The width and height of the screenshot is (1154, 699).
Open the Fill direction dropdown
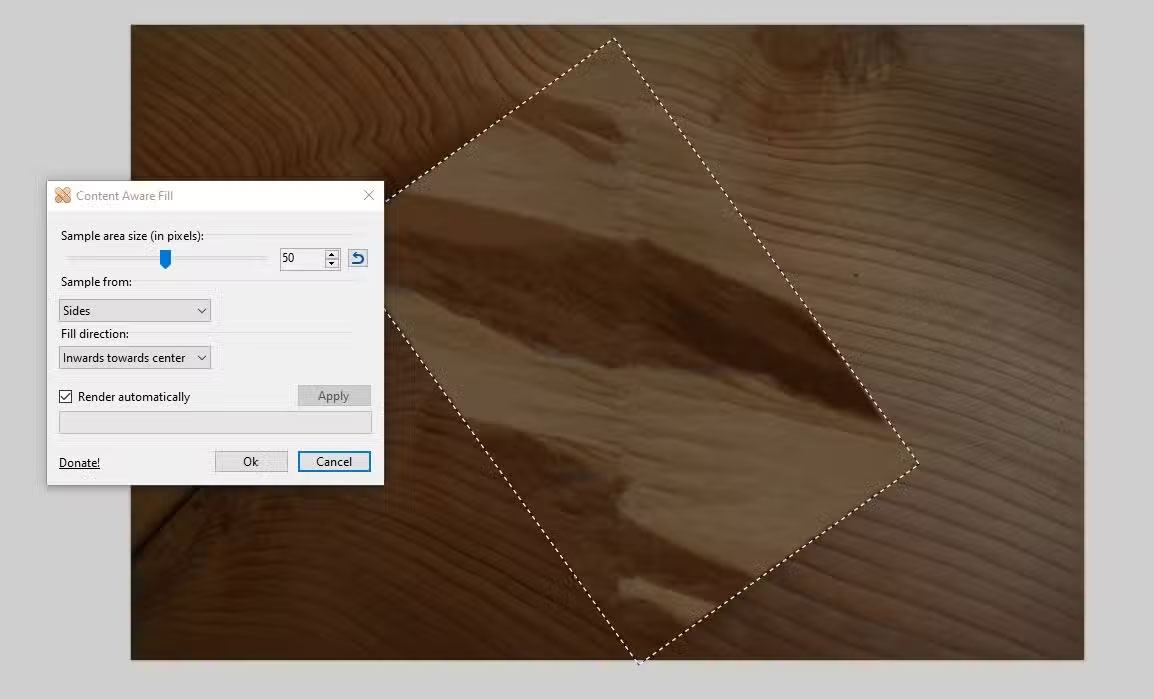click(135, 358)
